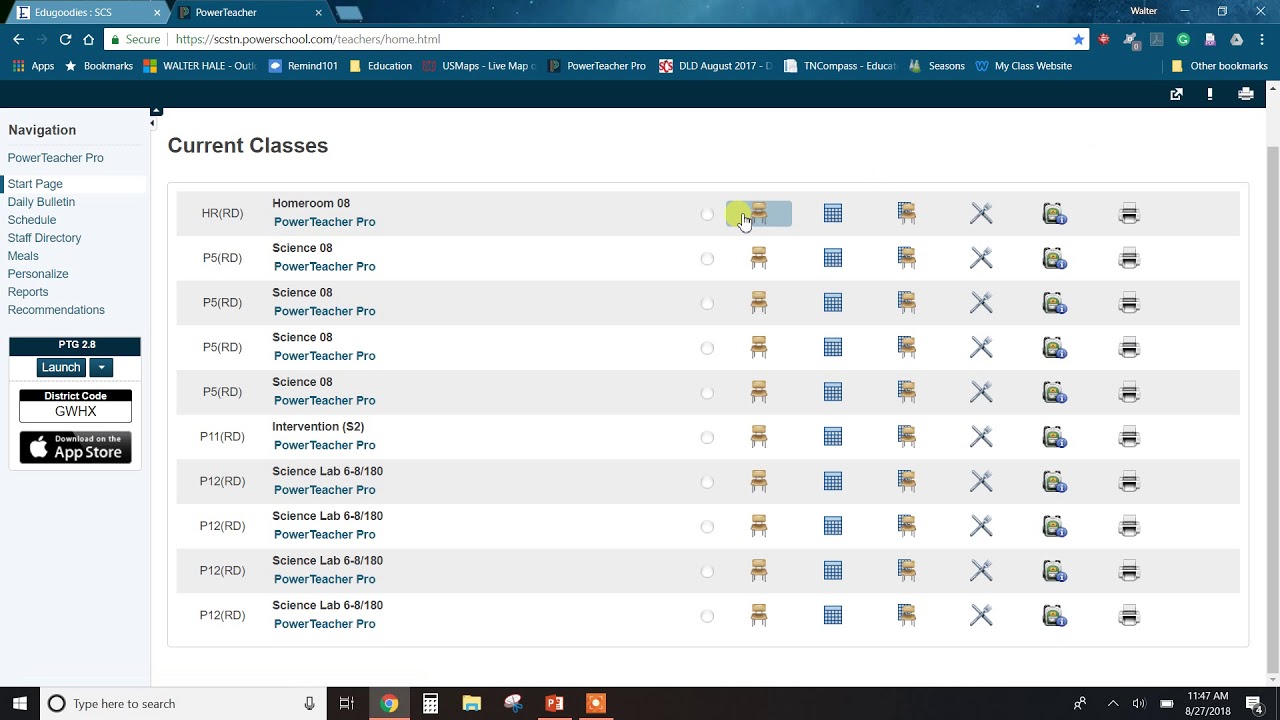The image size is (1280, 720).
Task: Open File Explorer from the taskbar
Action: point(472,704)
